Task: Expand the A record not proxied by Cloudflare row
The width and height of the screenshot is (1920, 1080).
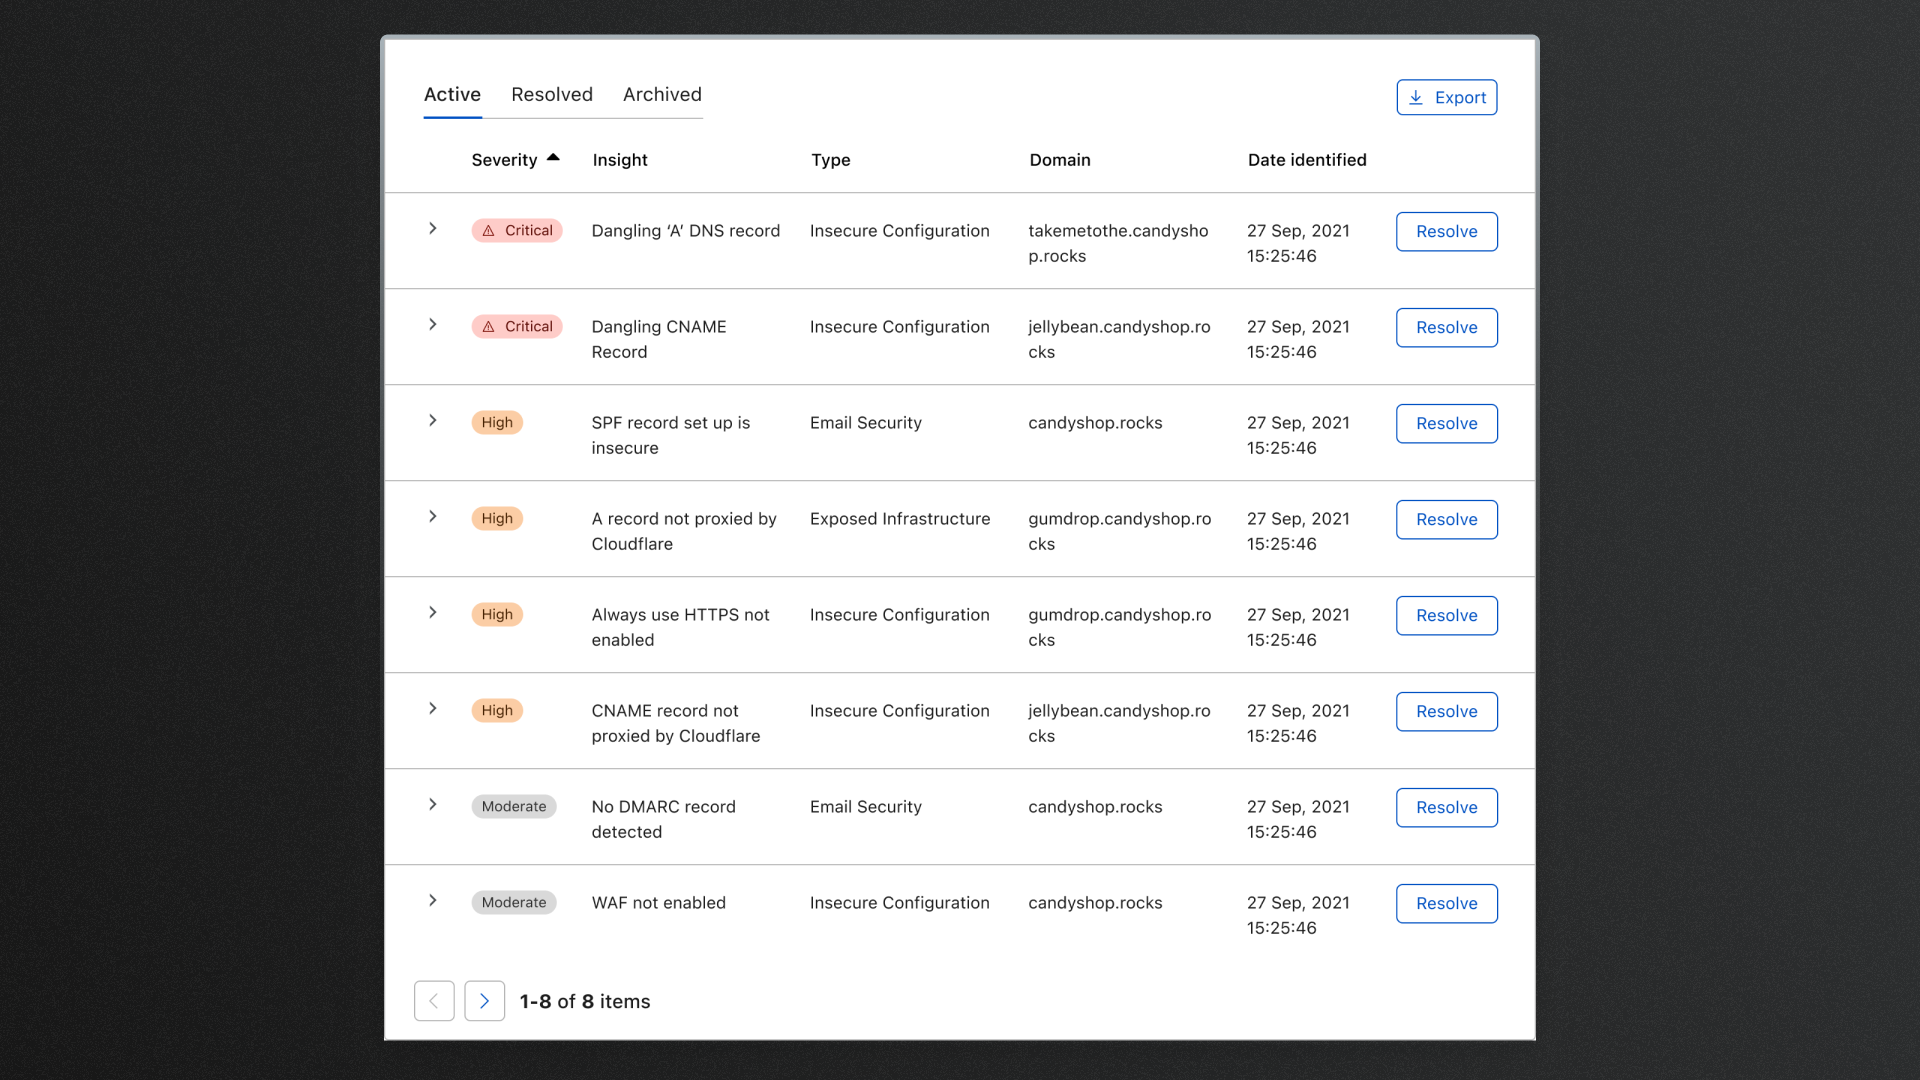Action: click(x=433, y=517)
